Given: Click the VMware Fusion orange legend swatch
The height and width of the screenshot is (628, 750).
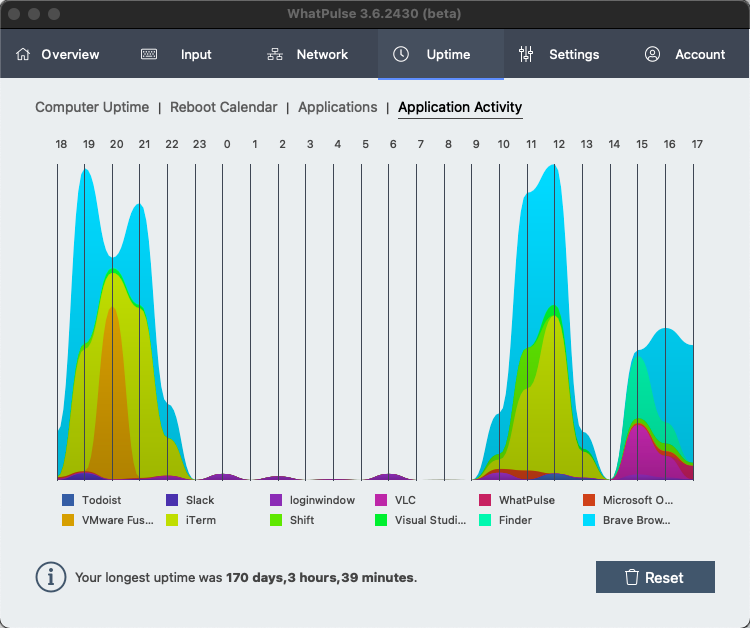Looking at the screenshot, I should pos(68,520).
